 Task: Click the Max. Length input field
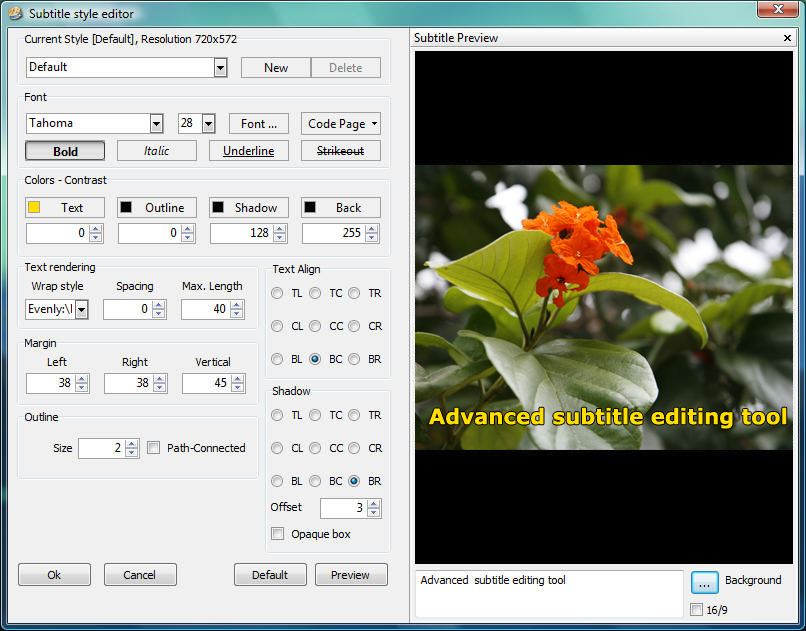(x=206, y=309)
